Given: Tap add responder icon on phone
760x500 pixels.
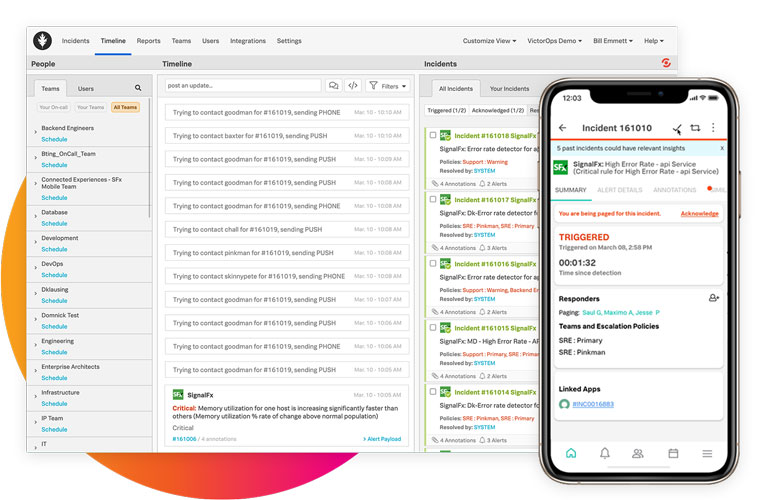Looking at the screenshot, I should tap(713, 298).
